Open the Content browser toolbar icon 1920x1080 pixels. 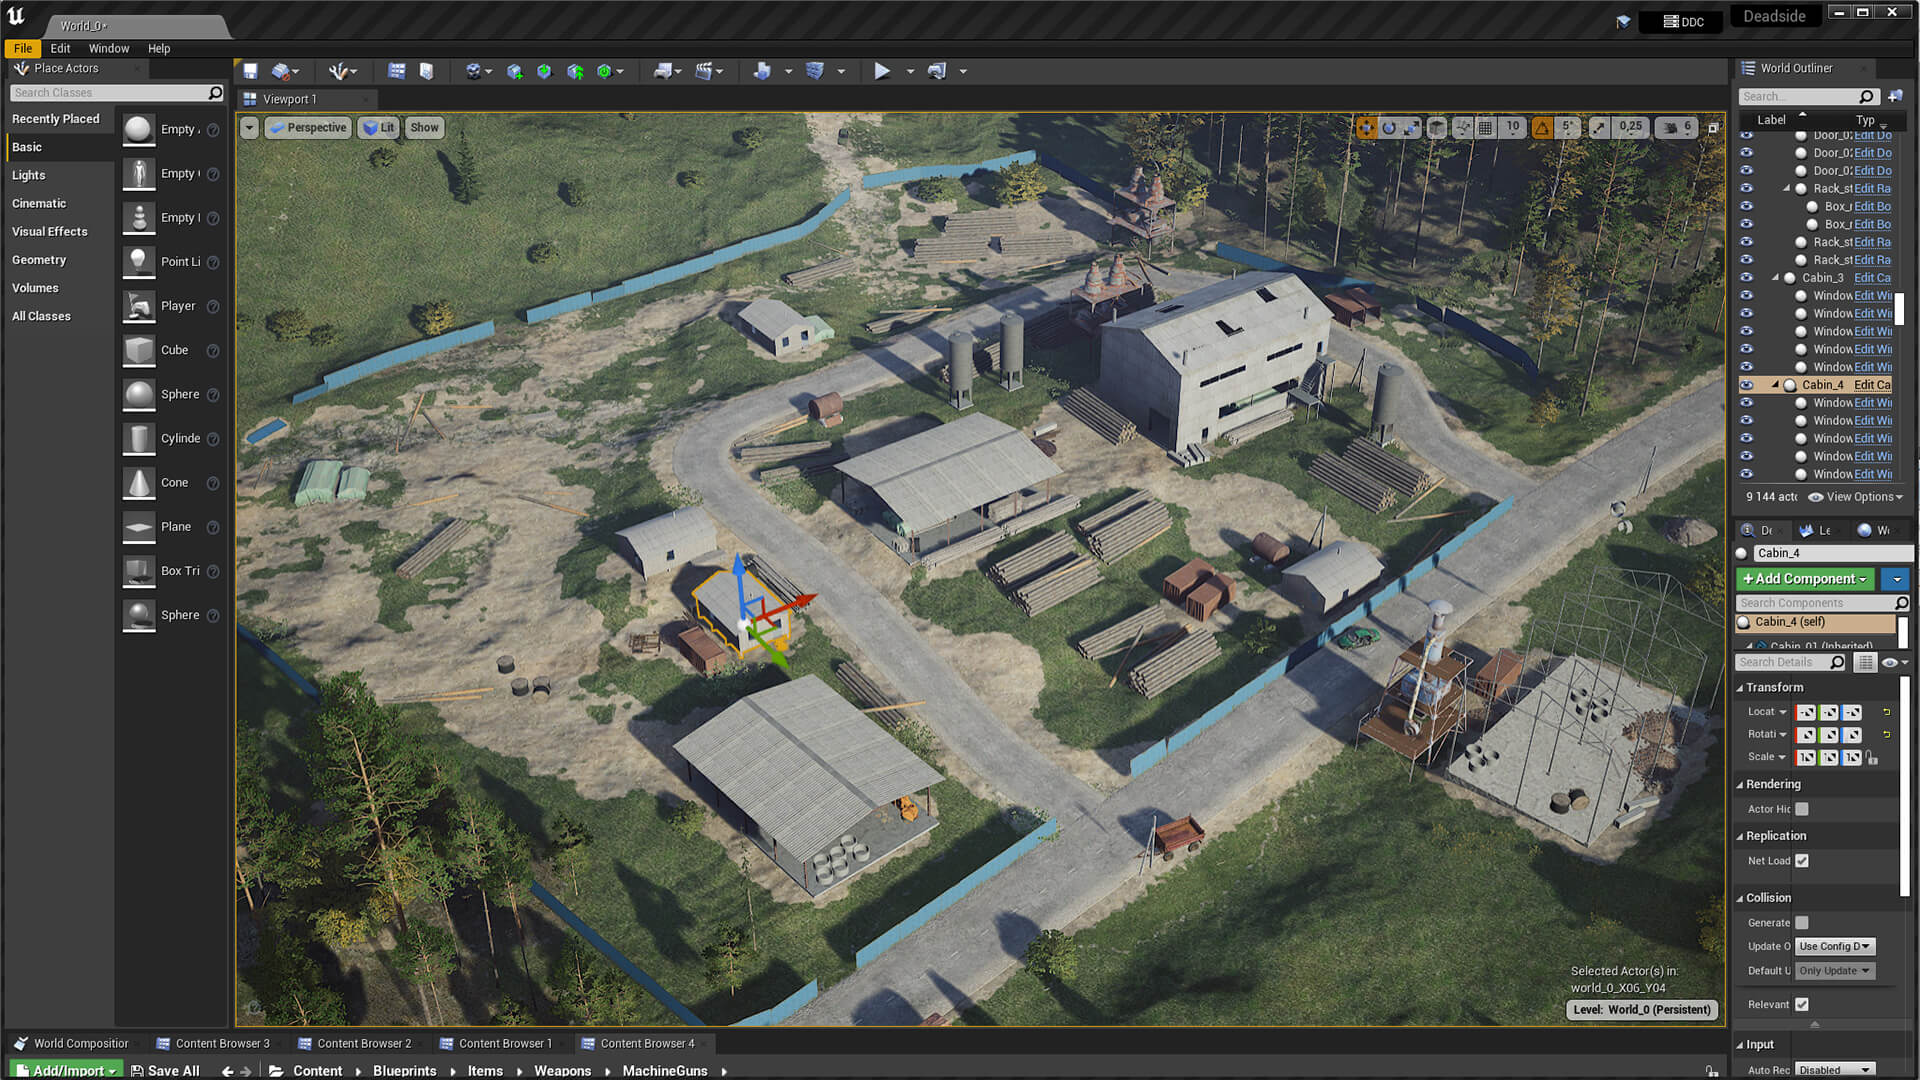397,71
